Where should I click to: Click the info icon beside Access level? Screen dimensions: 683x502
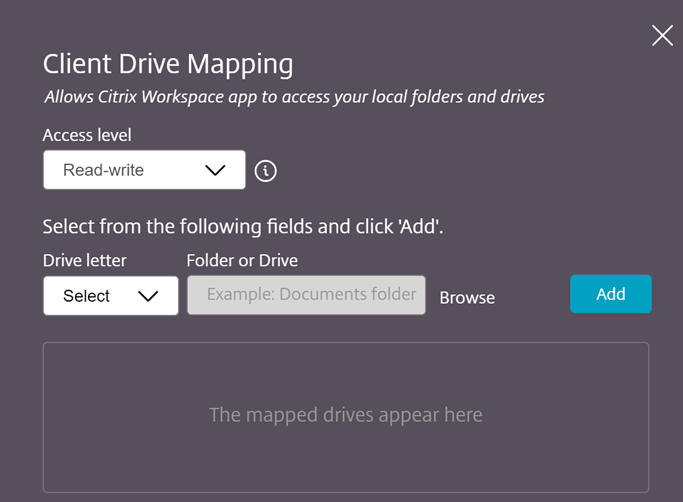(265, 170)
